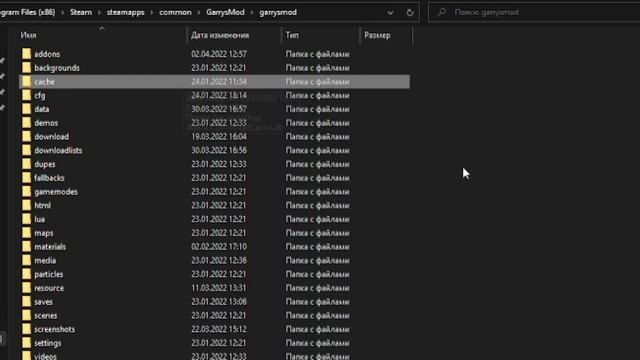Select the download folder icon

tap(27, 137)
